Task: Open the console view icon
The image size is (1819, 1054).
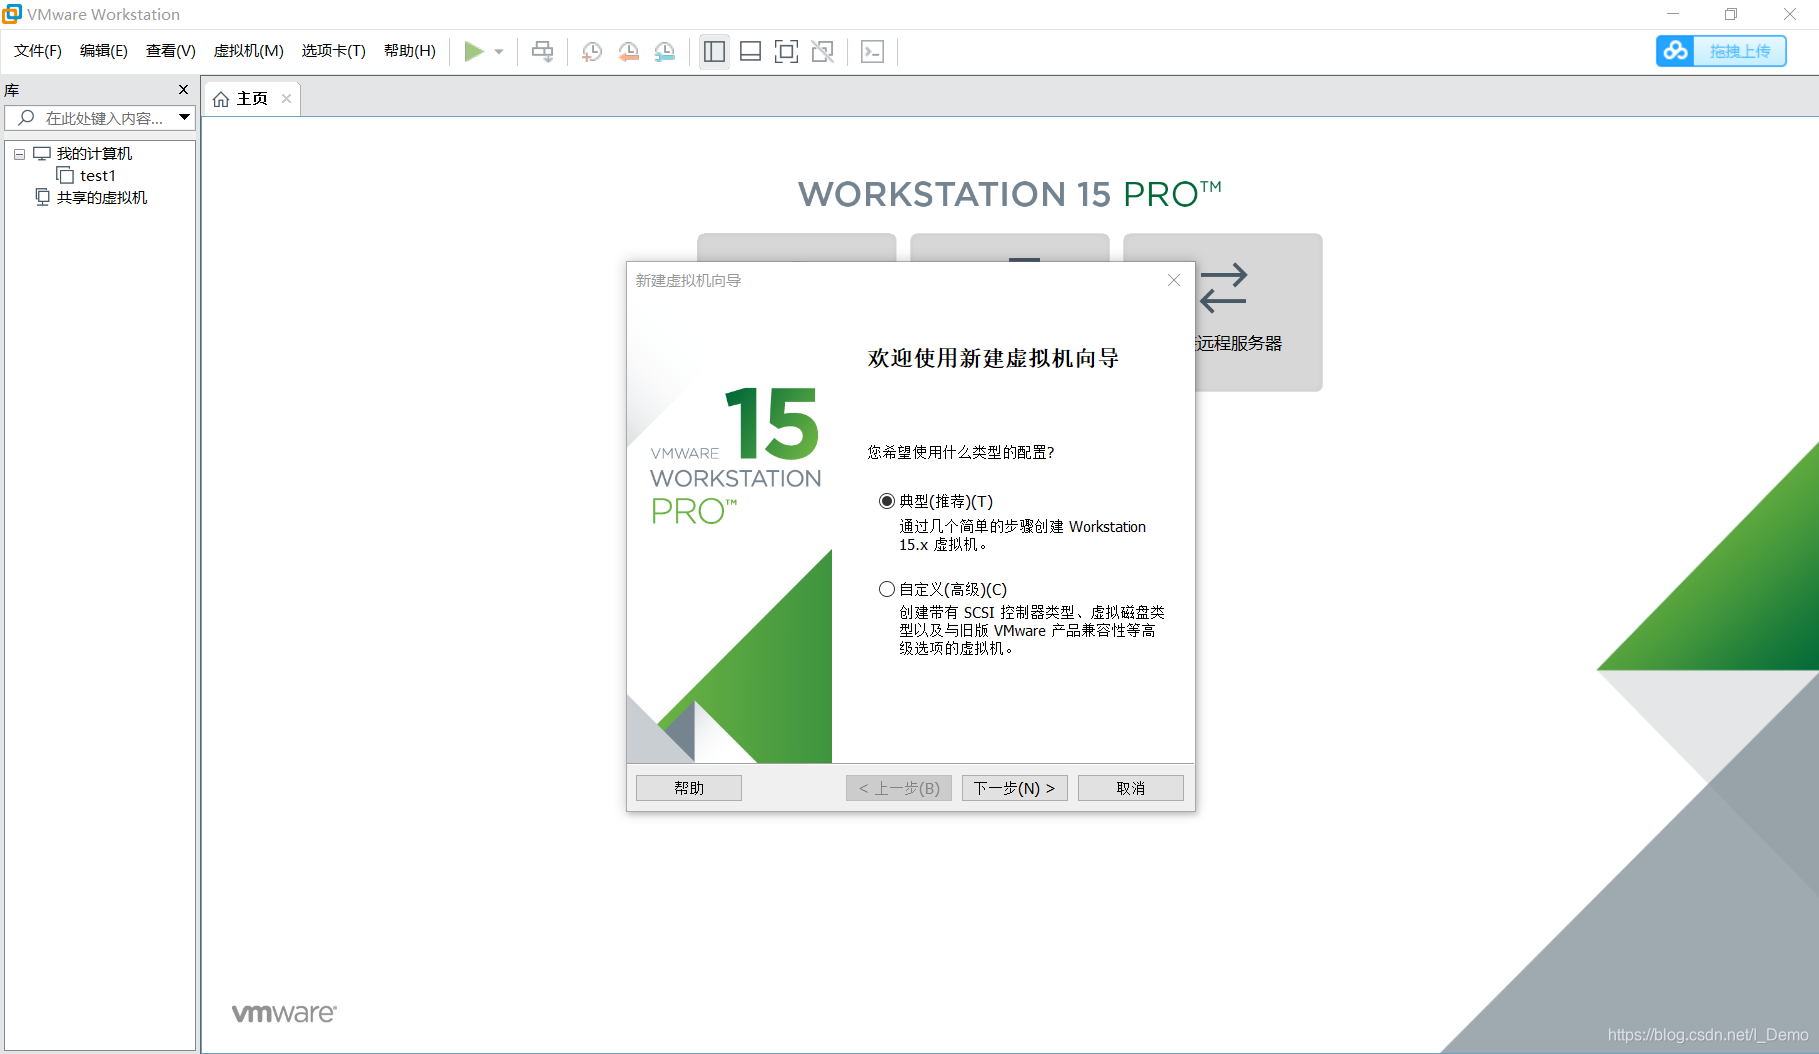Action: pos(872,51)
